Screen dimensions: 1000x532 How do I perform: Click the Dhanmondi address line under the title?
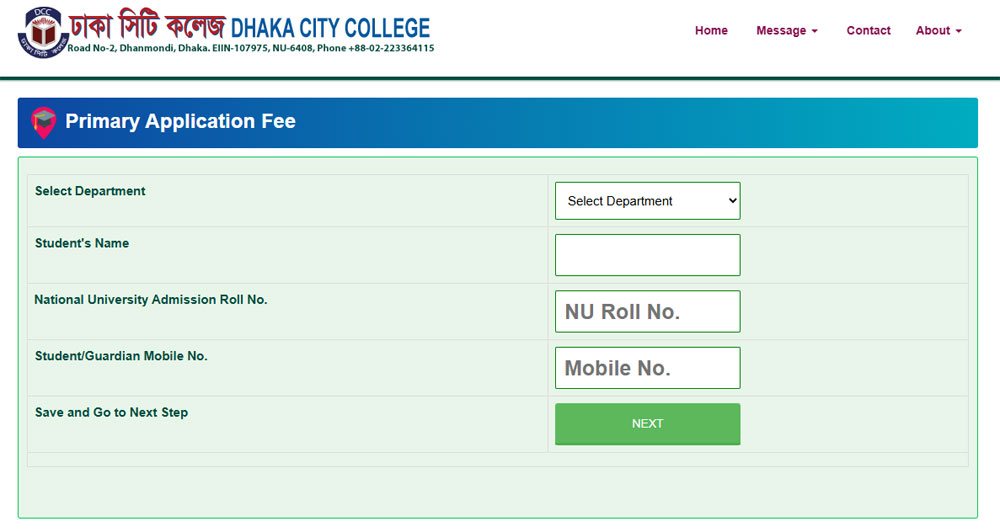click(x=250, y=48)
